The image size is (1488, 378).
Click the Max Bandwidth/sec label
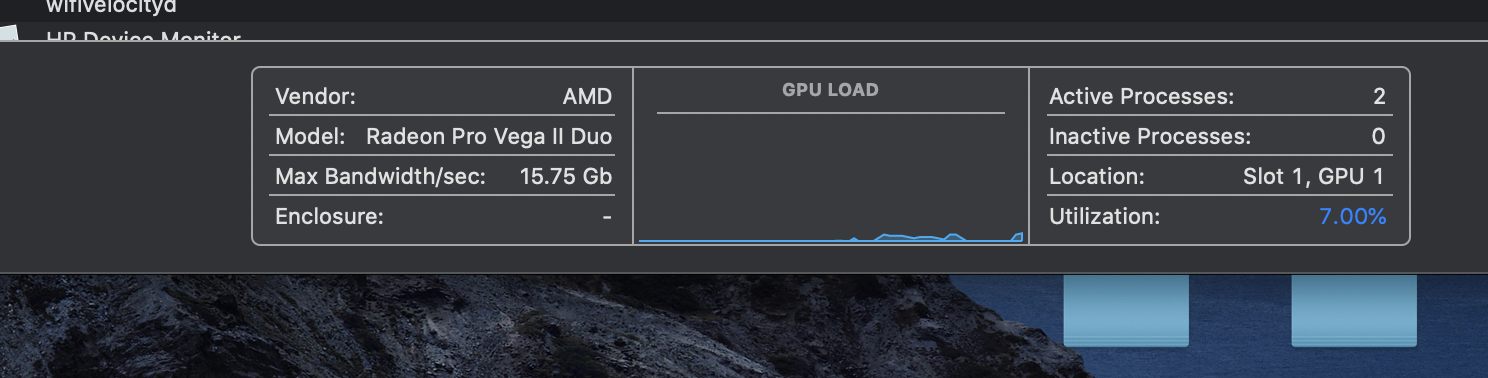(x=380, y=177)
